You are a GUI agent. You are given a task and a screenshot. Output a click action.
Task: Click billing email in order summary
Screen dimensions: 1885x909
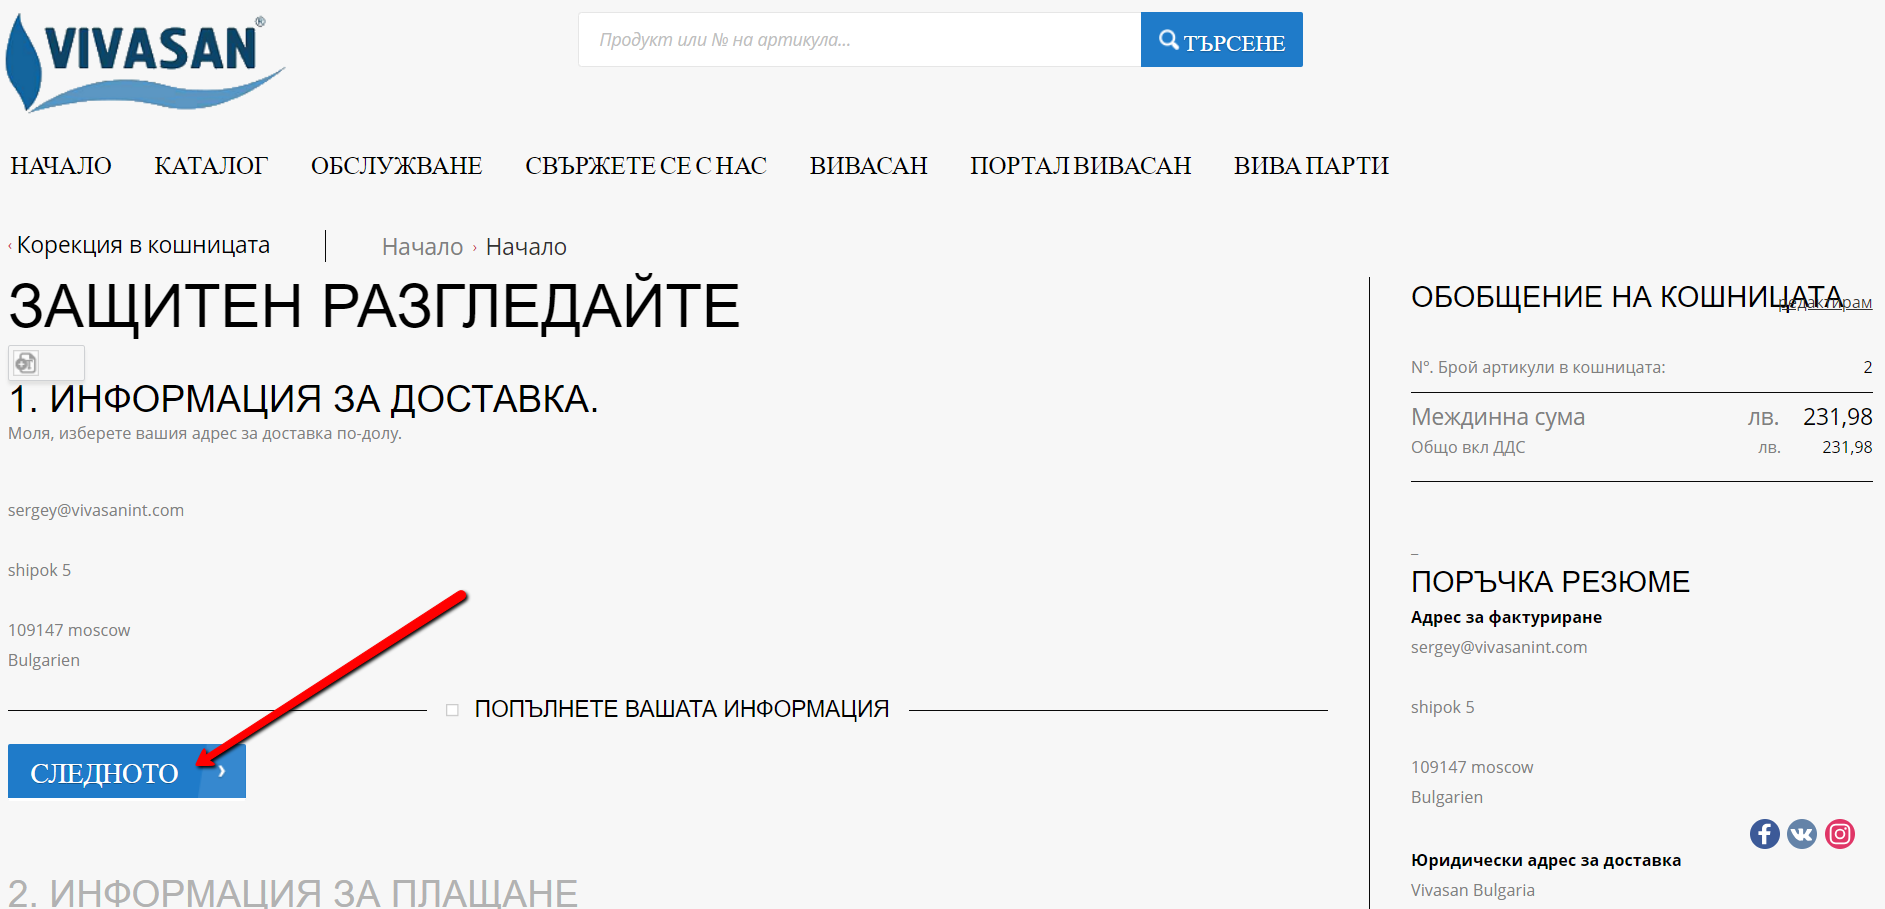point(1499,647)
